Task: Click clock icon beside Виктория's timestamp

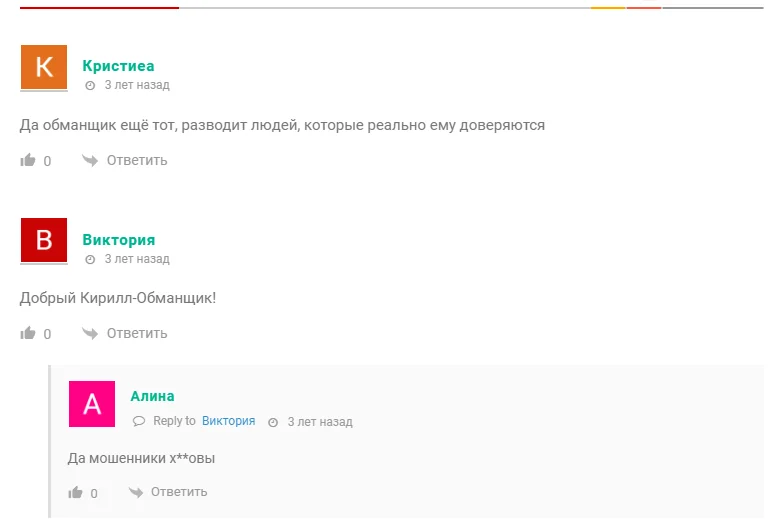Action: tap(90, 260)
